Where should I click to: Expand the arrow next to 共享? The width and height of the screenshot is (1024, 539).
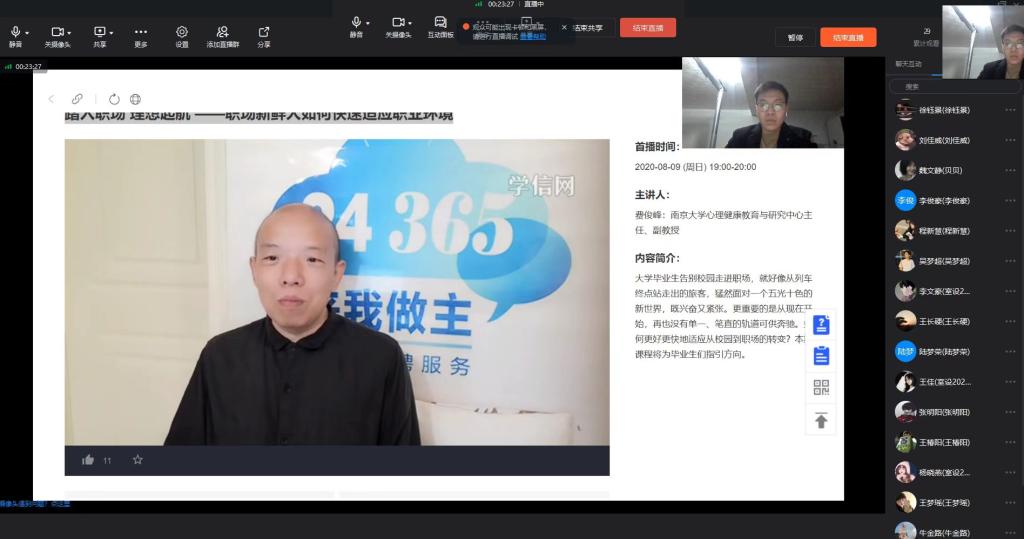pos(111,33)
